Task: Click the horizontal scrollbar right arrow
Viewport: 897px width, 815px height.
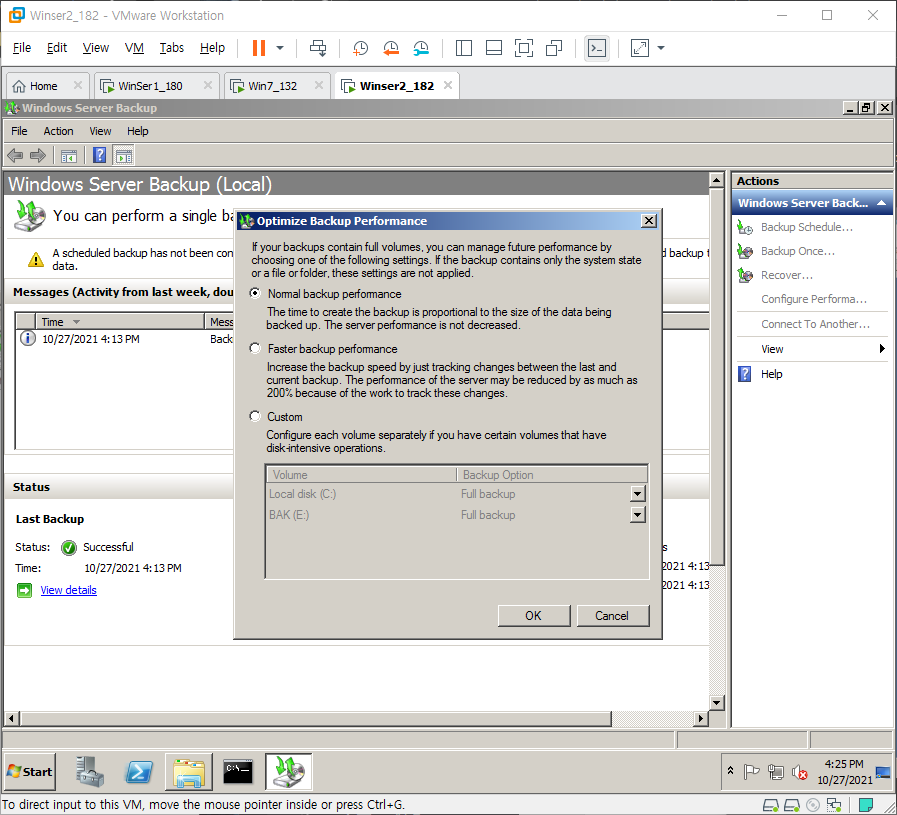Action: coord(701,718)
